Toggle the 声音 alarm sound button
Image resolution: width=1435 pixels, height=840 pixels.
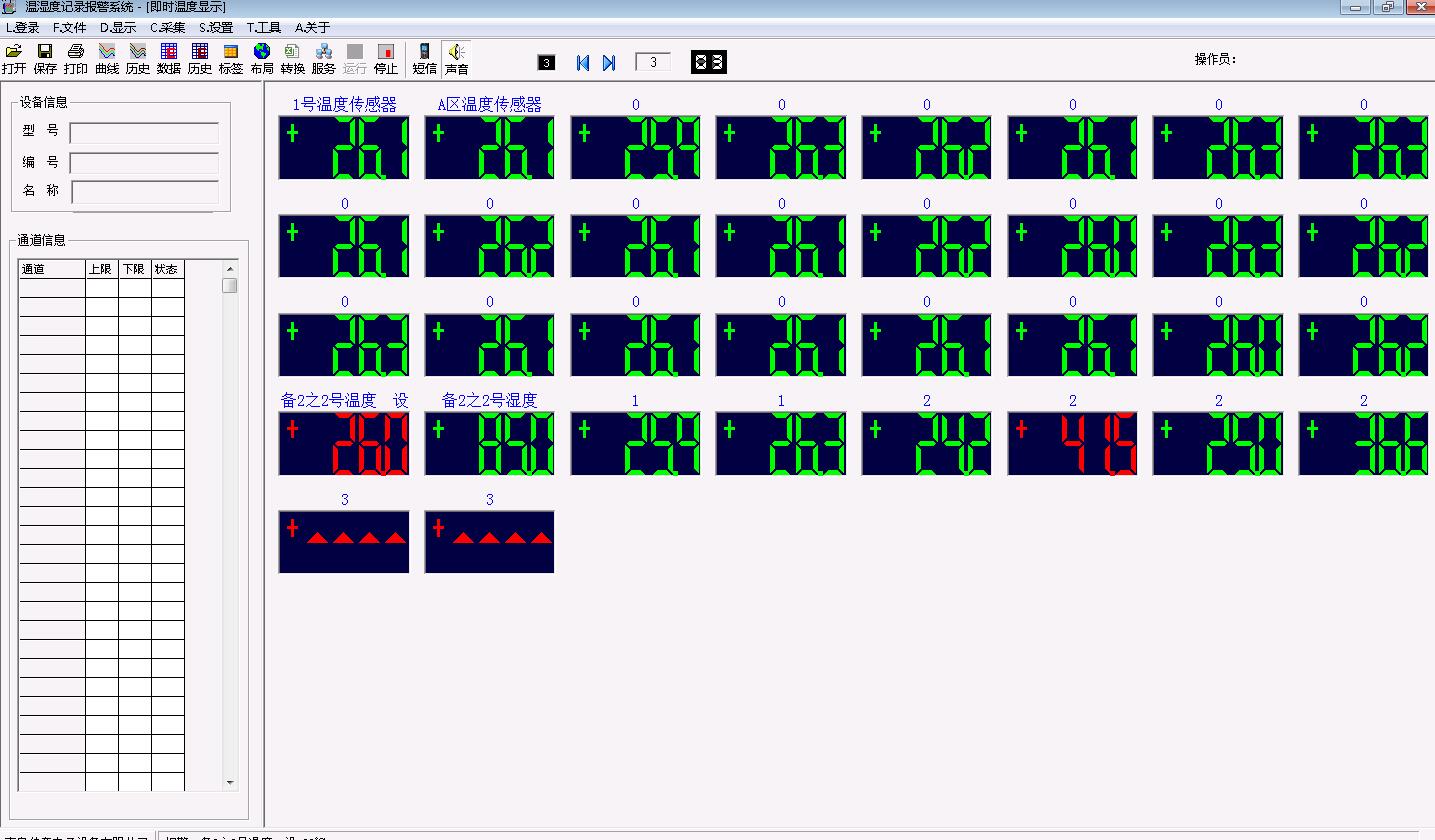[x=456, y=58]
